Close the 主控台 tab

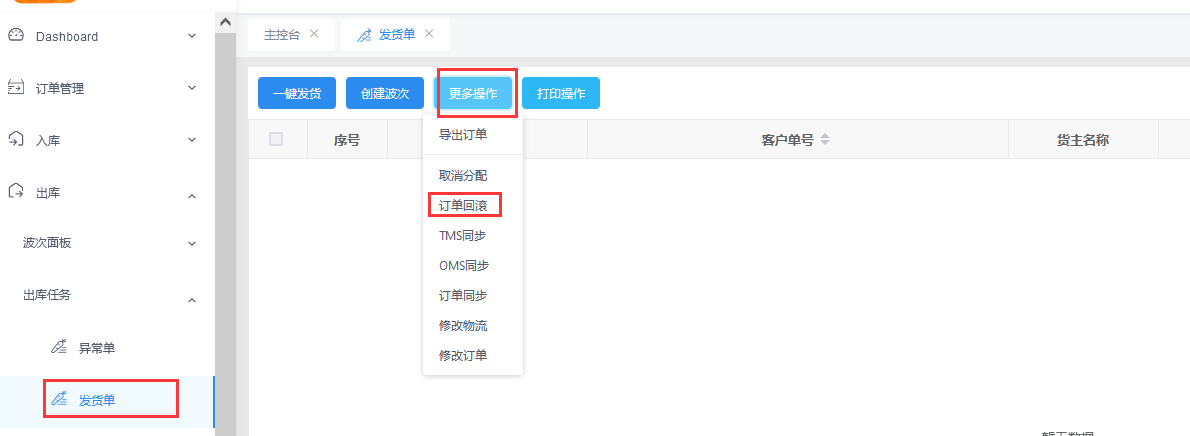(x=314, y=33)
